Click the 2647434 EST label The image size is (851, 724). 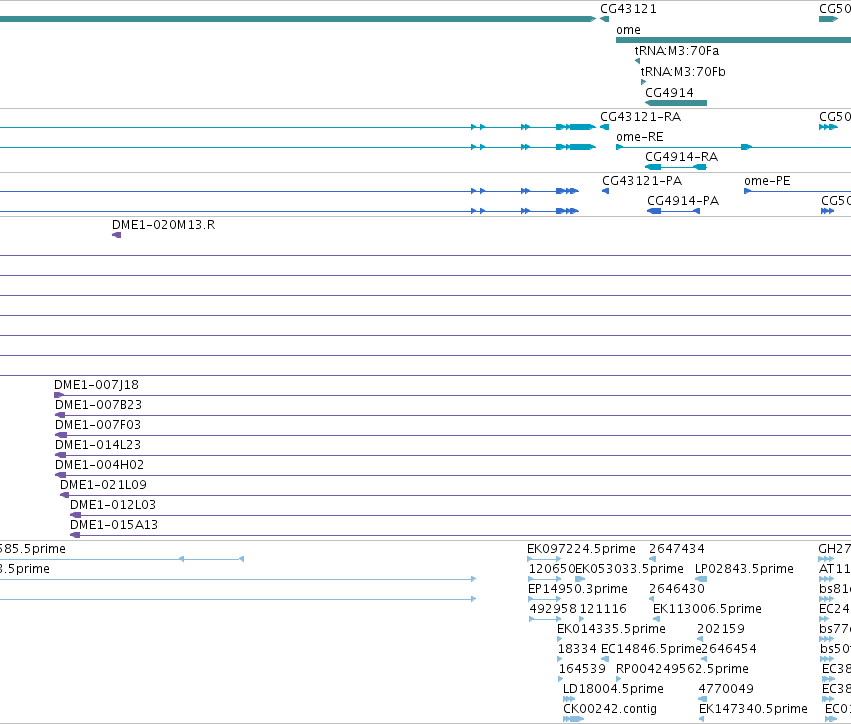tap(677, 549)
